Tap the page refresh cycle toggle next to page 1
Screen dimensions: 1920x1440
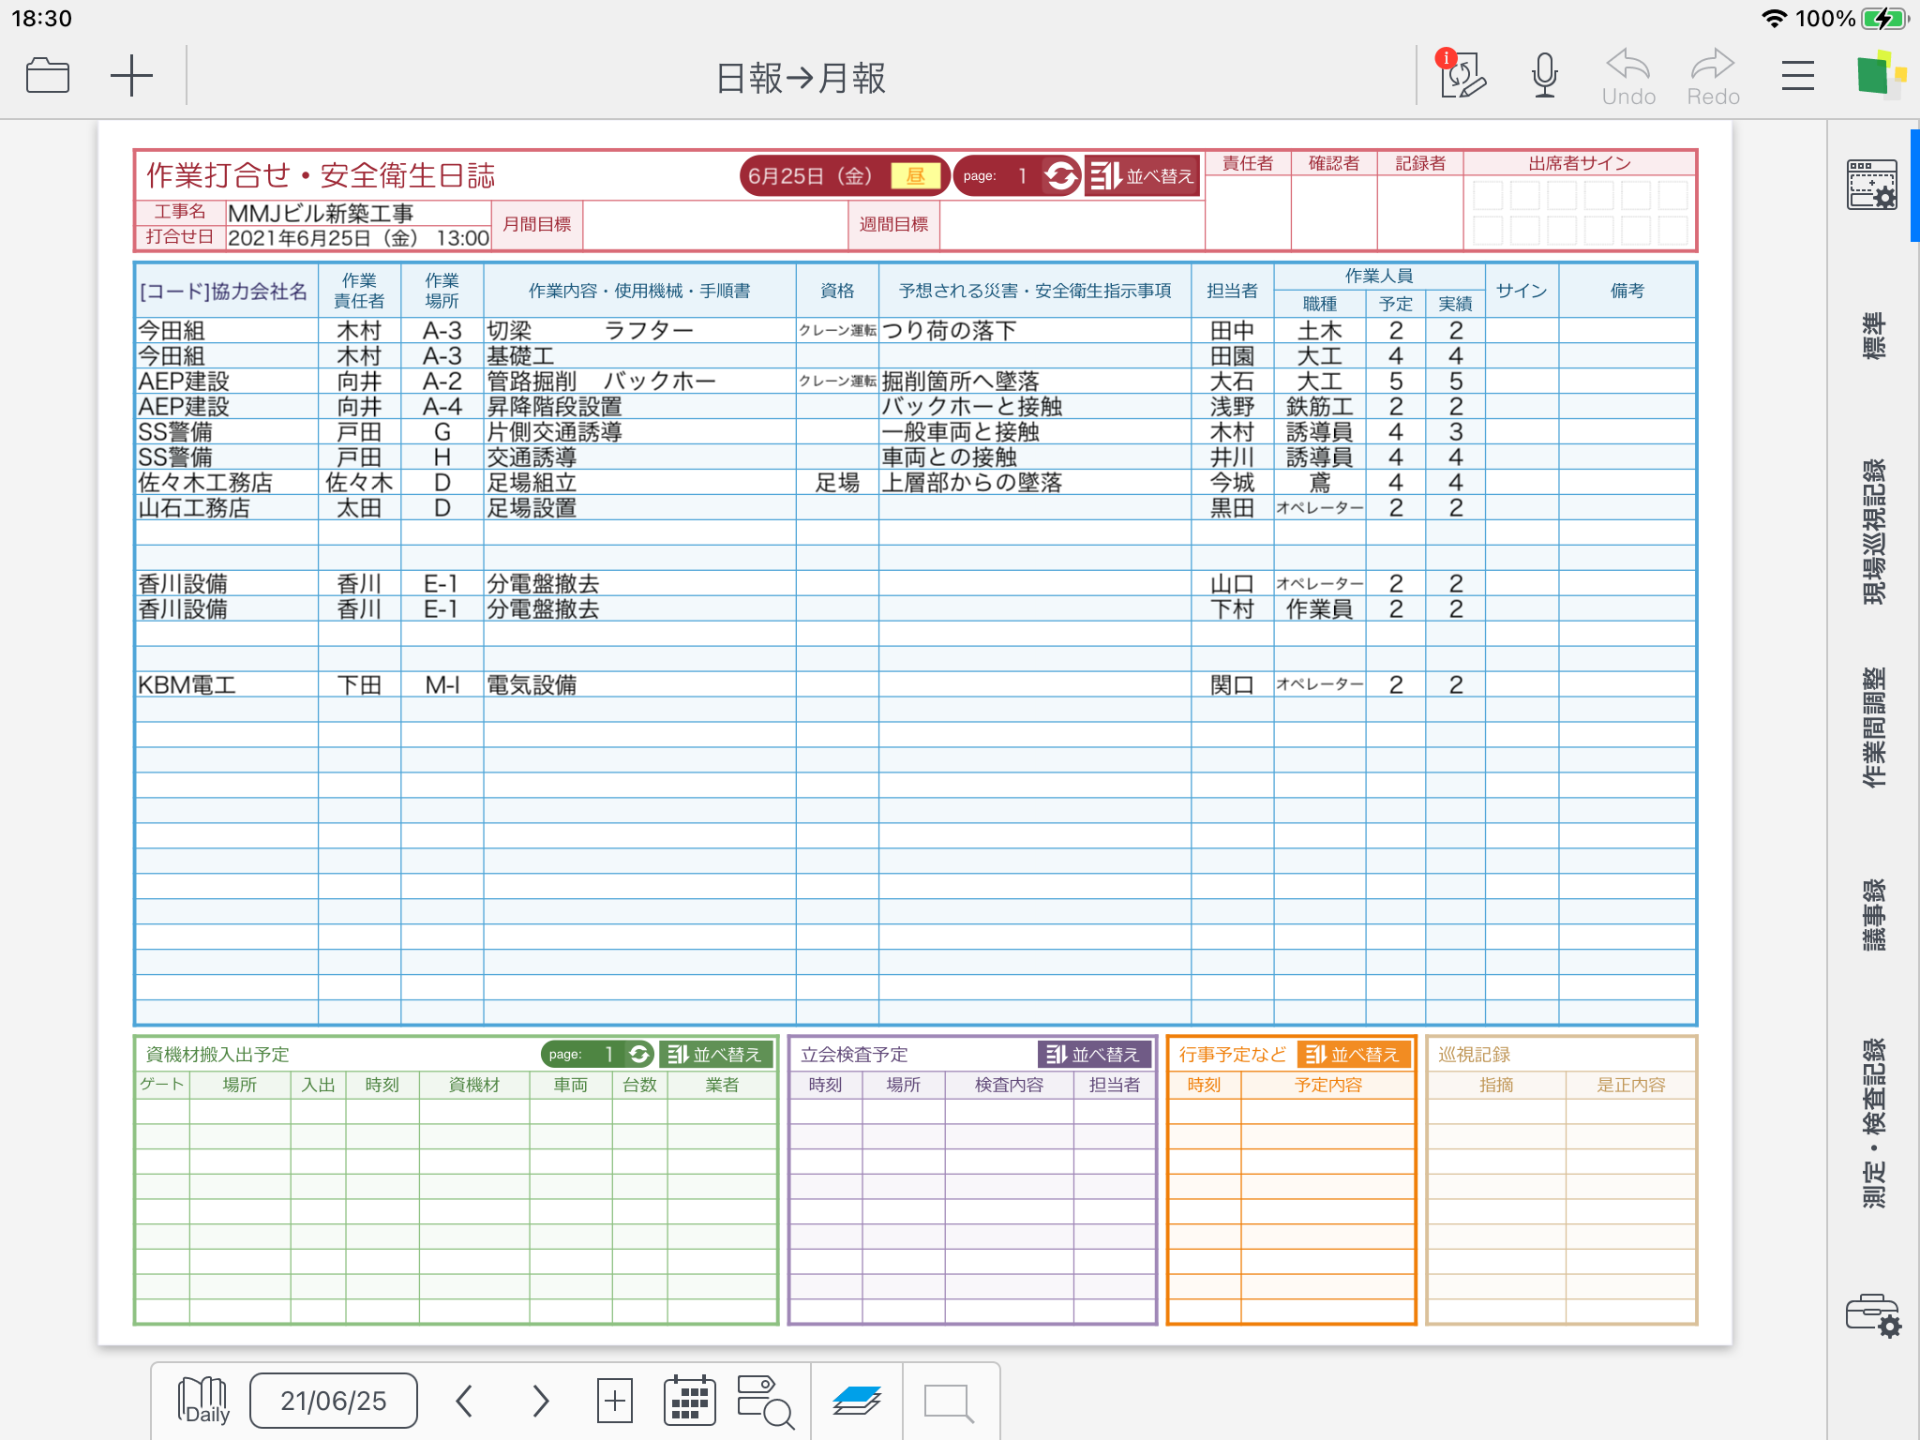[x=1060, y=175]
